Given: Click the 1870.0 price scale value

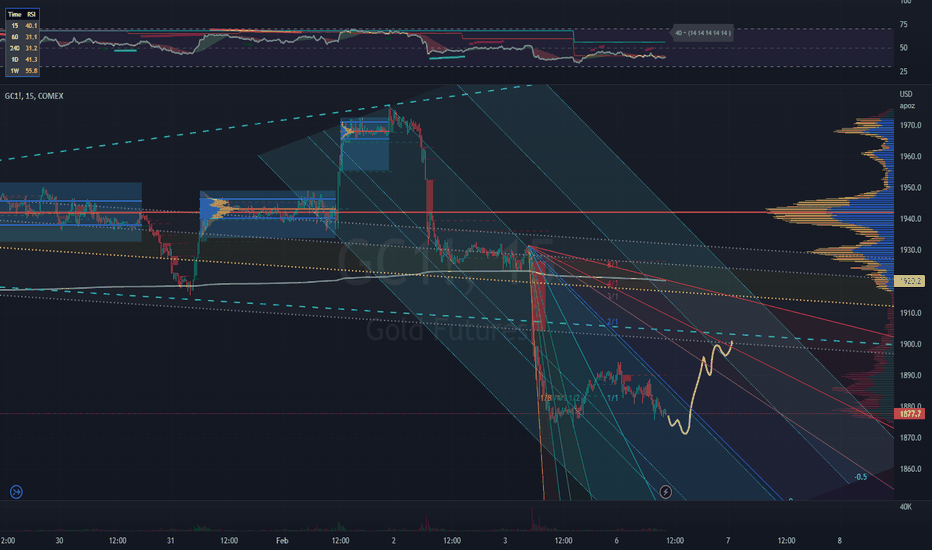Looking at the screenshot, I should coord(911,438).
